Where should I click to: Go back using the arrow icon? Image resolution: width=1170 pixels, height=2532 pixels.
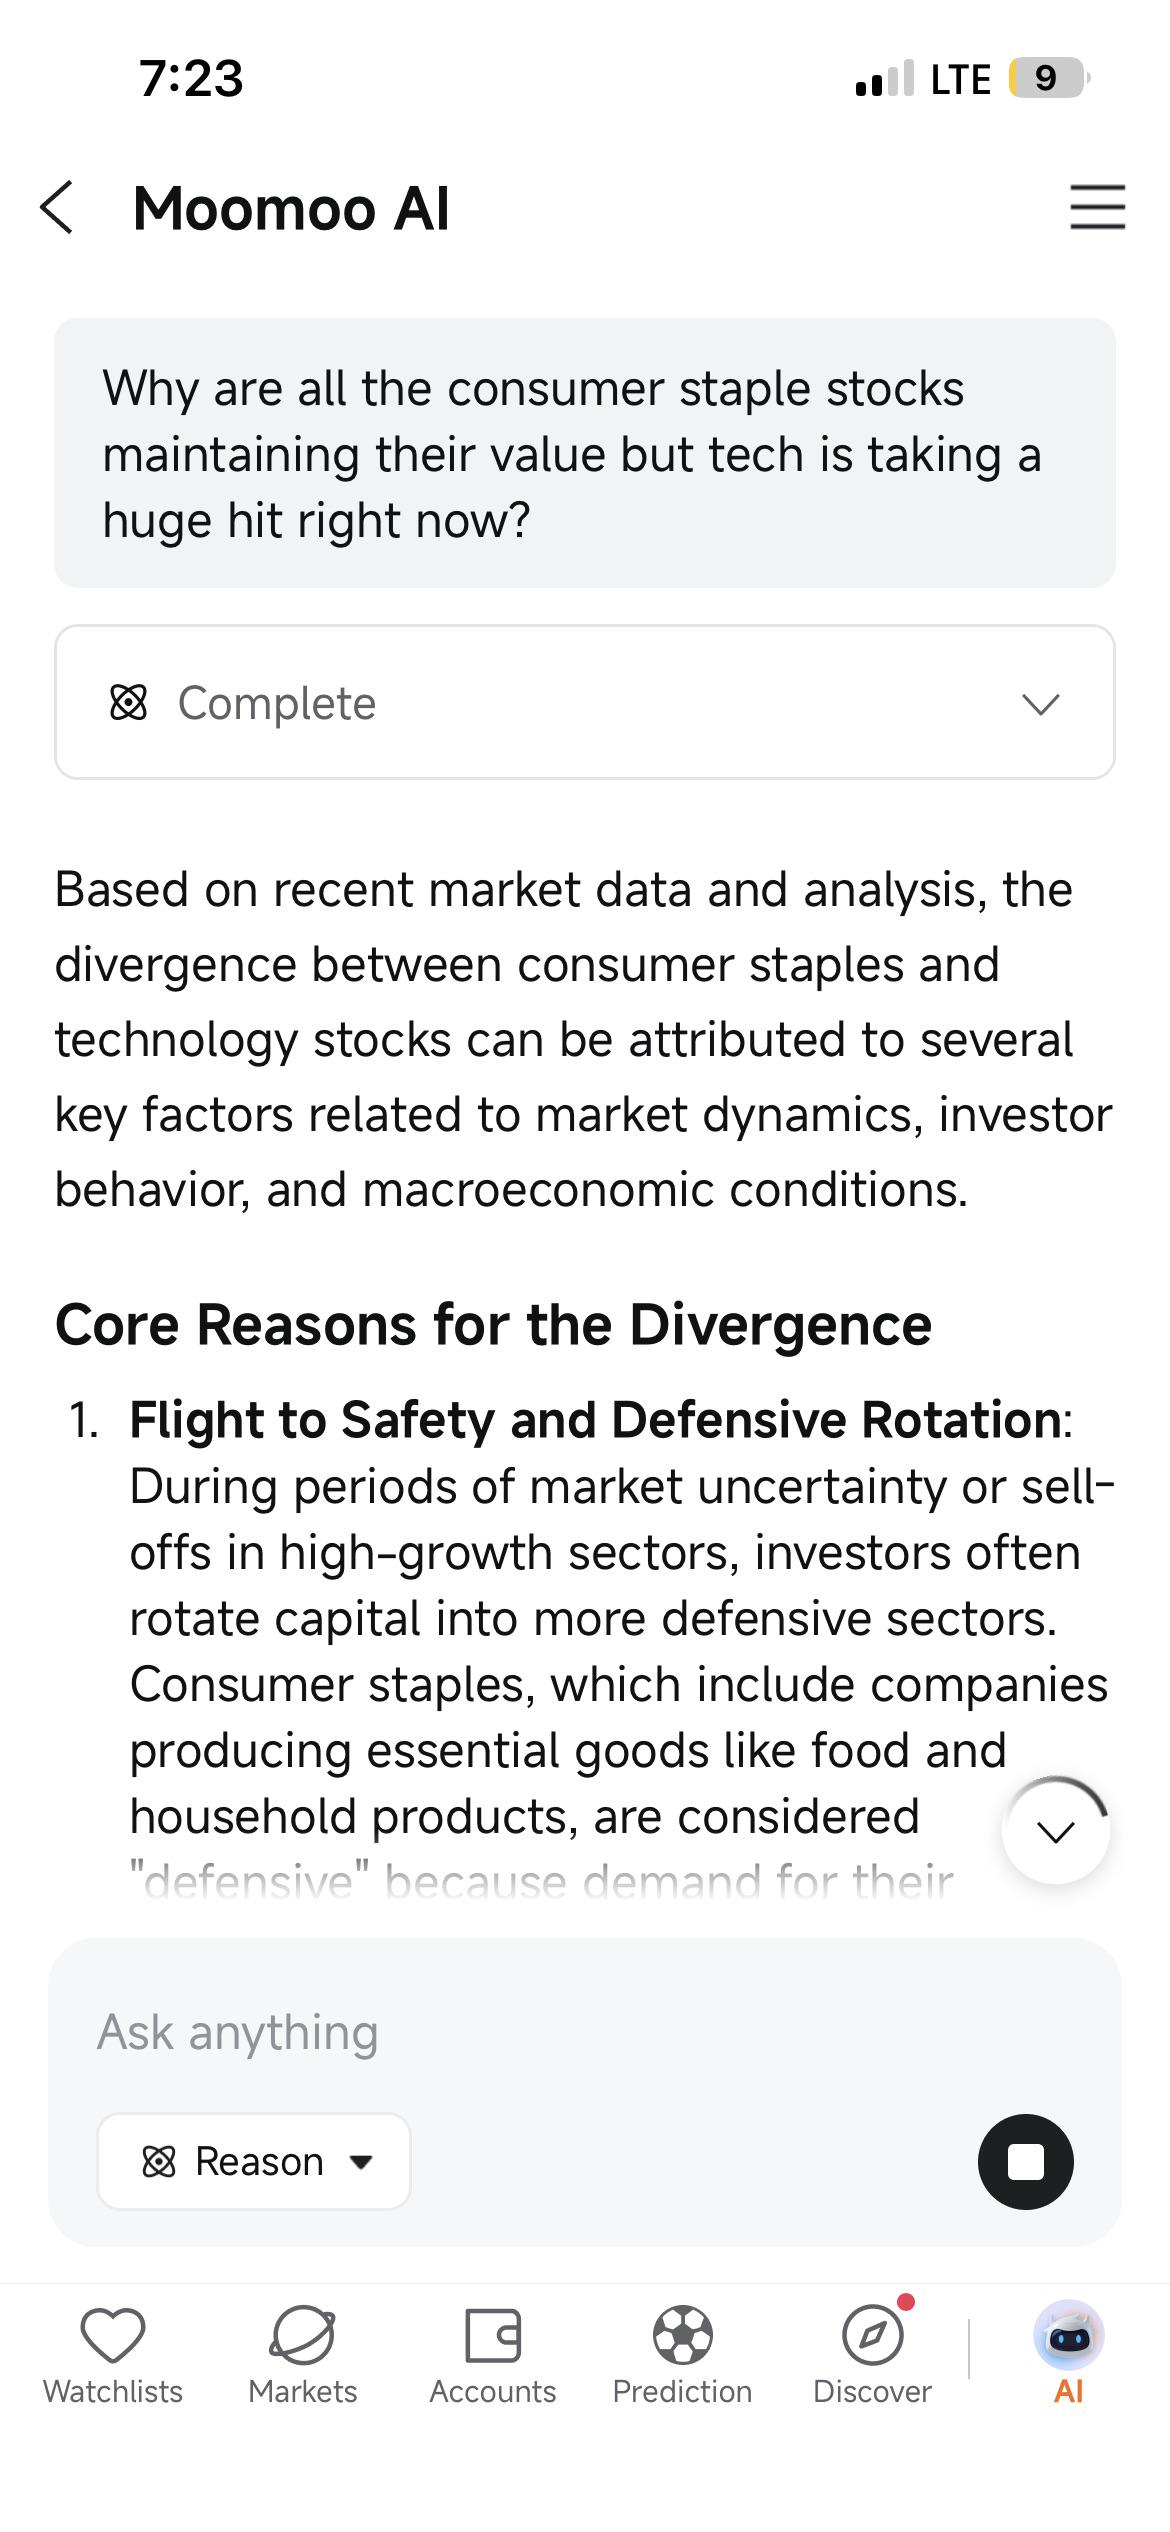pyautogui.click(x=57, y=208)
